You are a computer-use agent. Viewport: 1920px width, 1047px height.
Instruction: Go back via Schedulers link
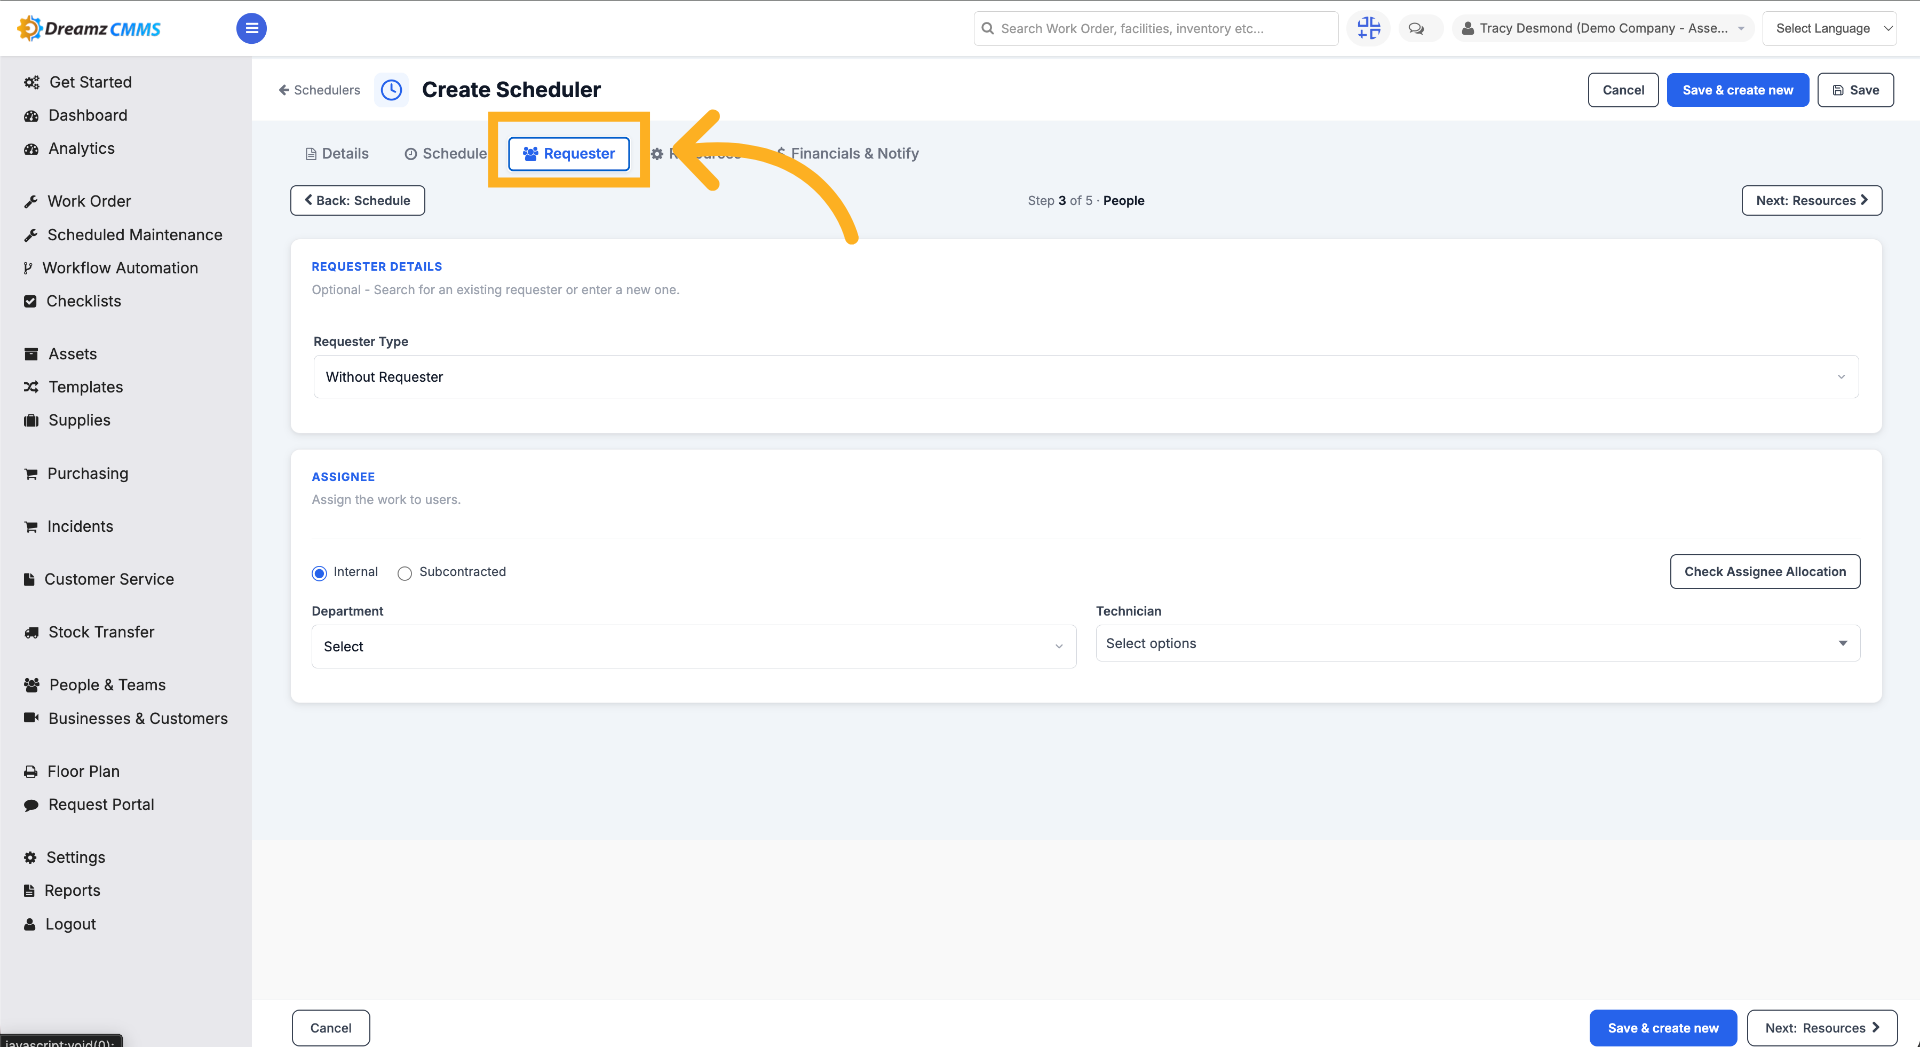319,90
